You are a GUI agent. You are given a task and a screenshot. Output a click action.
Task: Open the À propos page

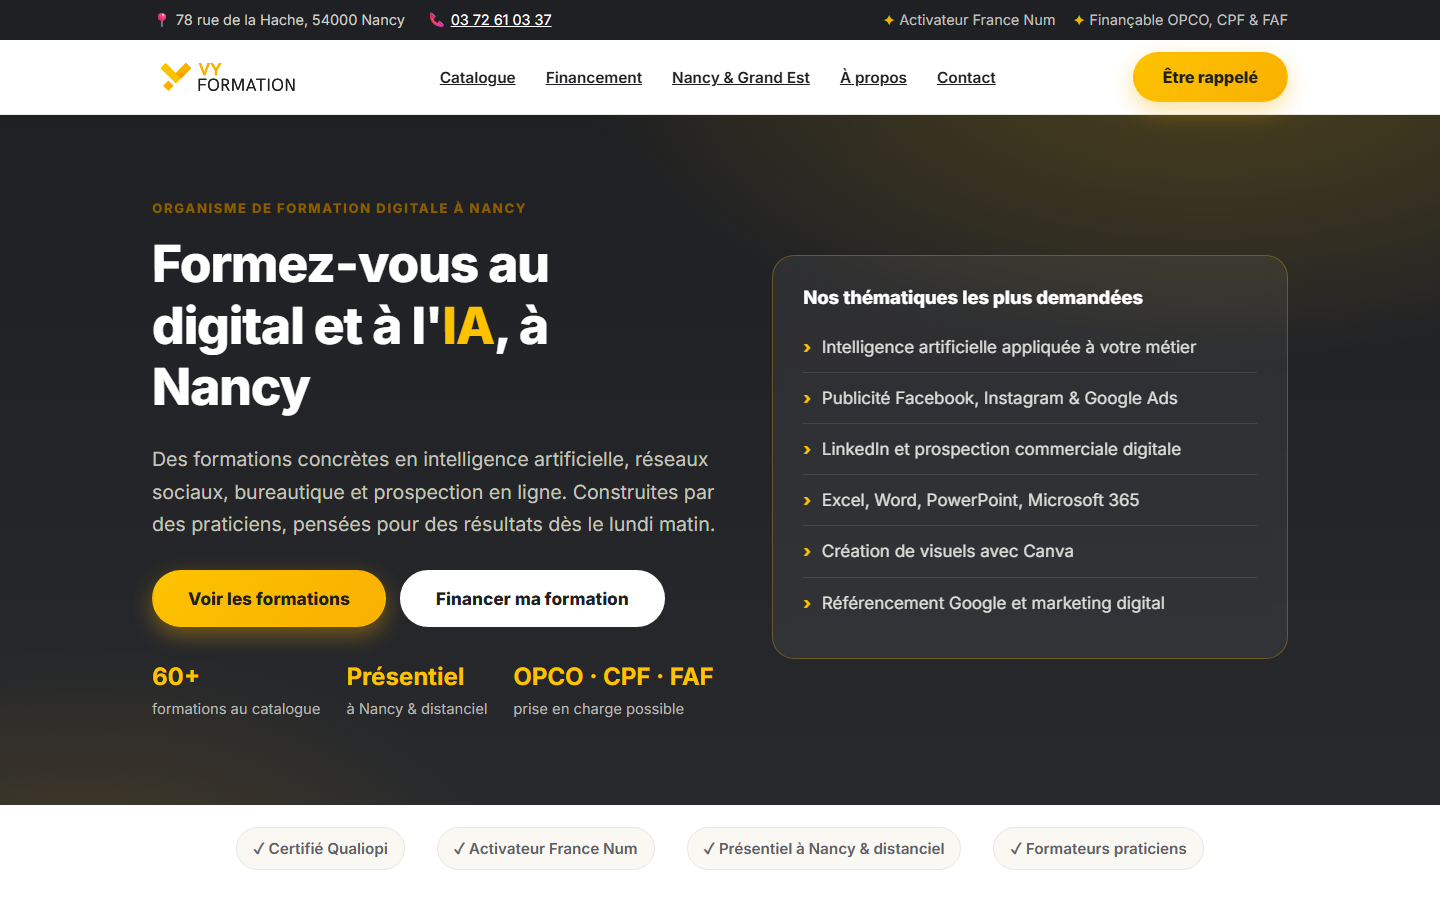873,77
